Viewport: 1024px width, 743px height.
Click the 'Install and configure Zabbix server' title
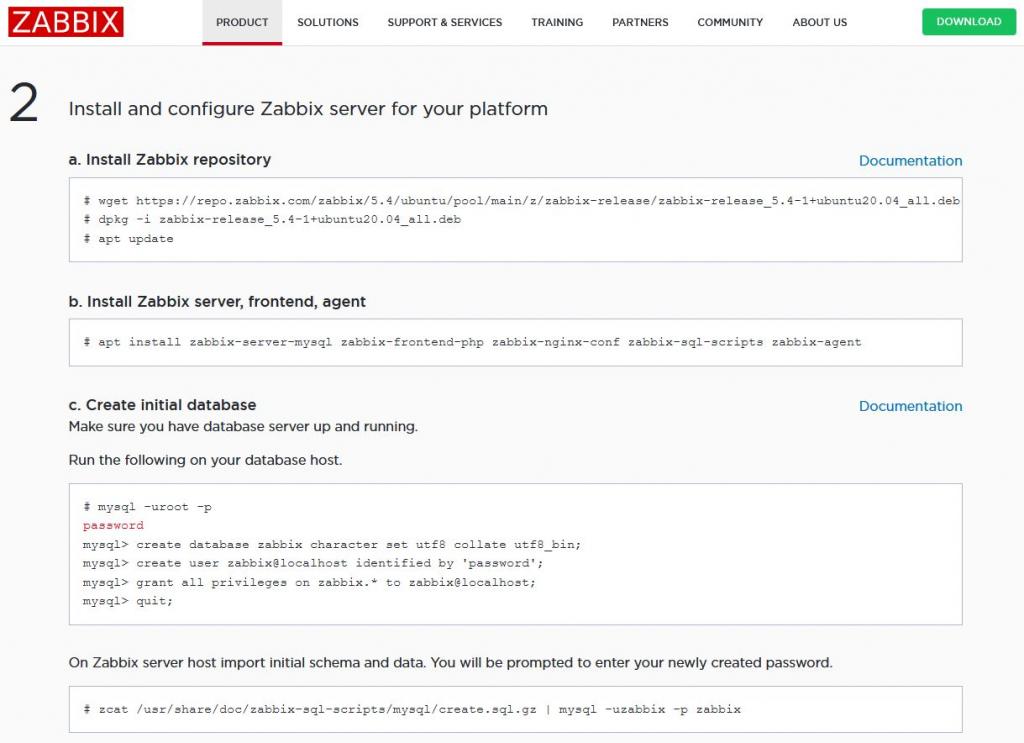(308, 108)
